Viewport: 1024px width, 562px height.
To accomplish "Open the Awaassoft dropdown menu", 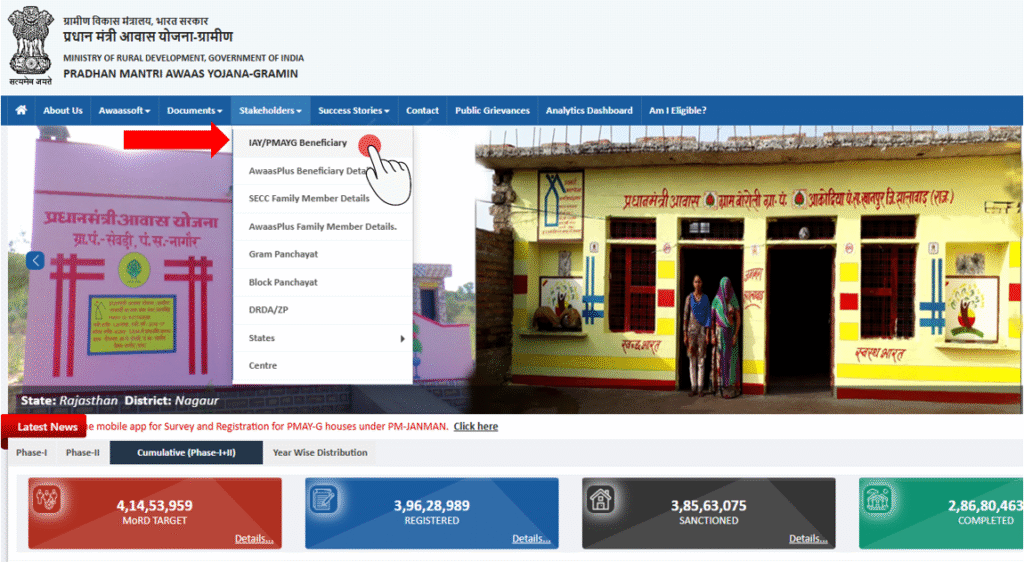I will (x=124, y=110).
